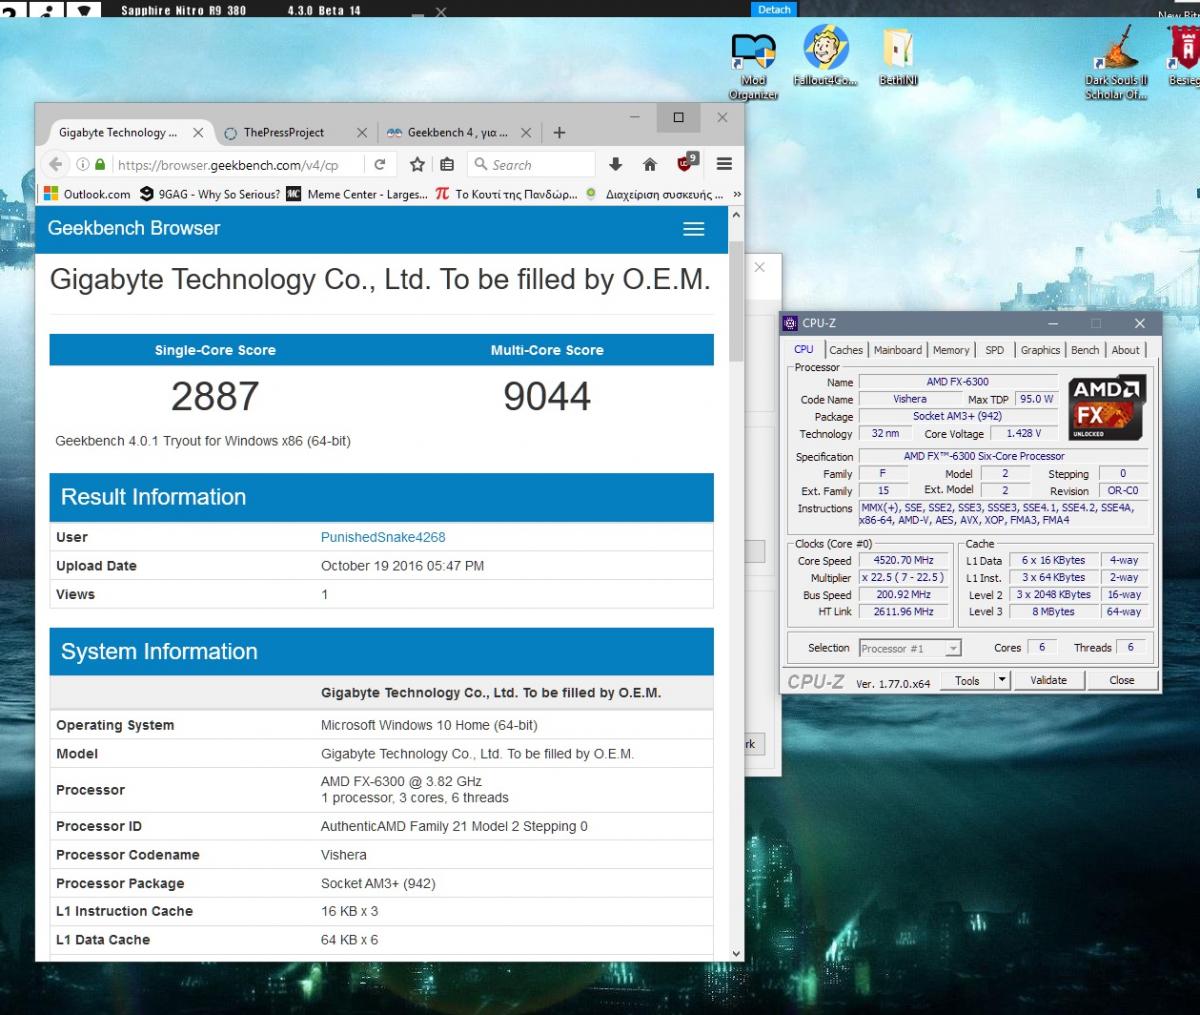Click the upload date October 19 2016
Viewport: 1200px width, 1015px height.
point(402,566)
